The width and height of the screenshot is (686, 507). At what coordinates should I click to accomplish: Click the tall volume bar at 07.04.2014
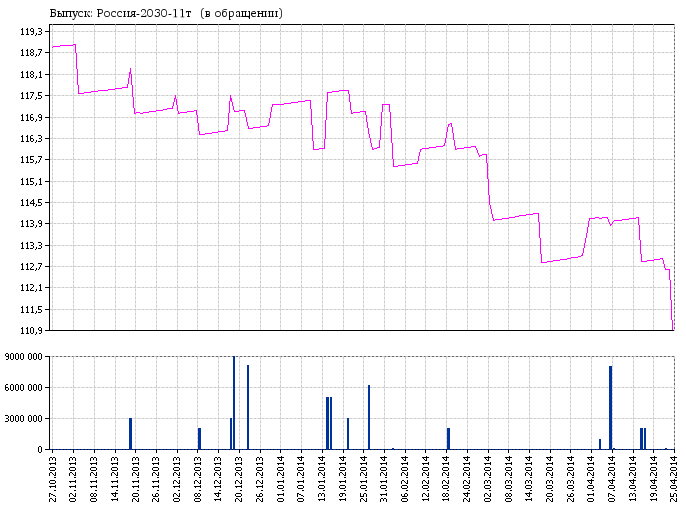coord(610,408)
